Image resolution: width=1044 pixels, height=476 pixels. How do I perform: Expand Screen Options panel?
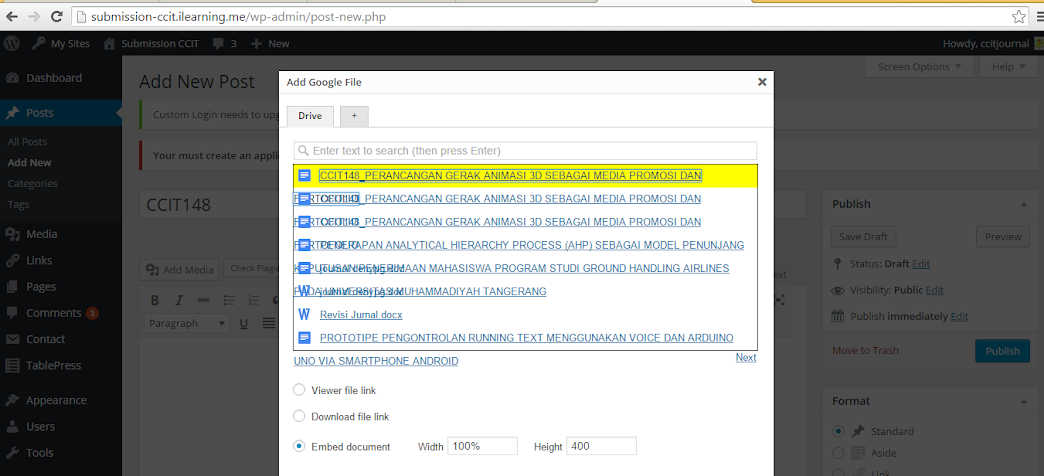(919, 67)
